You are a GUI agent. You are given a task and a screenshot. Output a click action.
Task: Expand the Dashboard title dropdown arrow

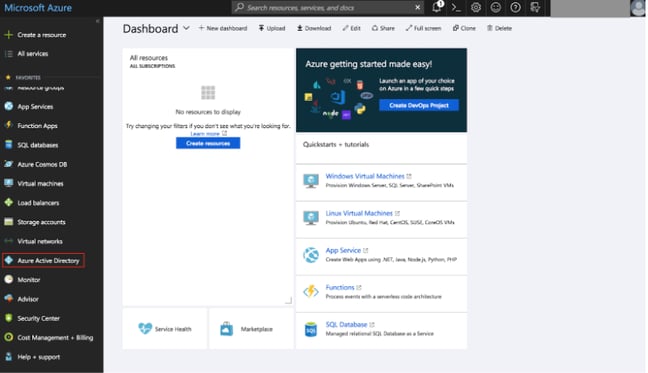point(186,28)
